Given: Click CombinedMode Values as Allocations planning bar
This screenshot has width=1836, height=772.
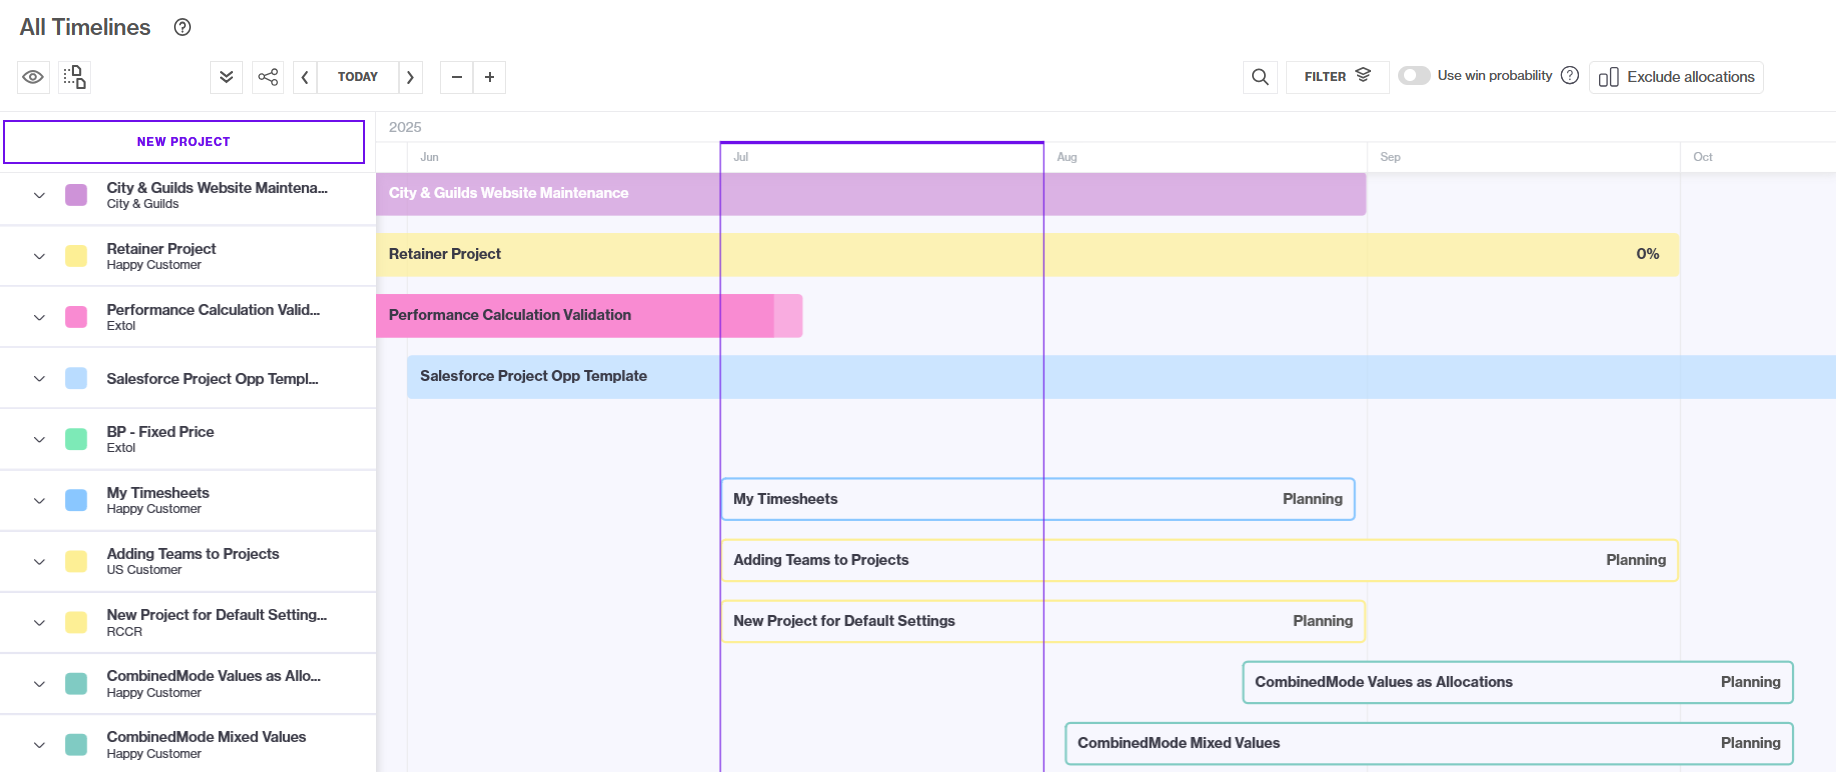Looking at the screenshot, I should tap(1518, 682).
